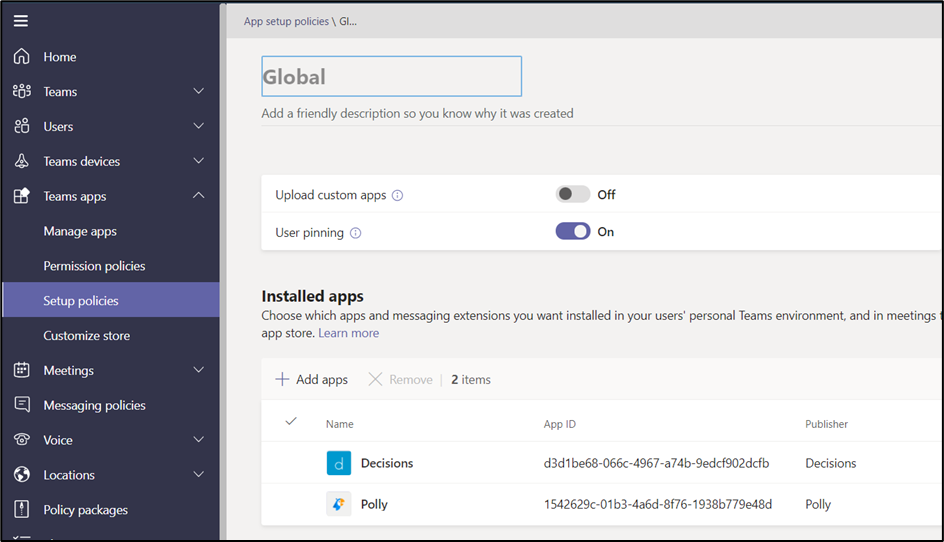Select the Decisions app name

387,463
